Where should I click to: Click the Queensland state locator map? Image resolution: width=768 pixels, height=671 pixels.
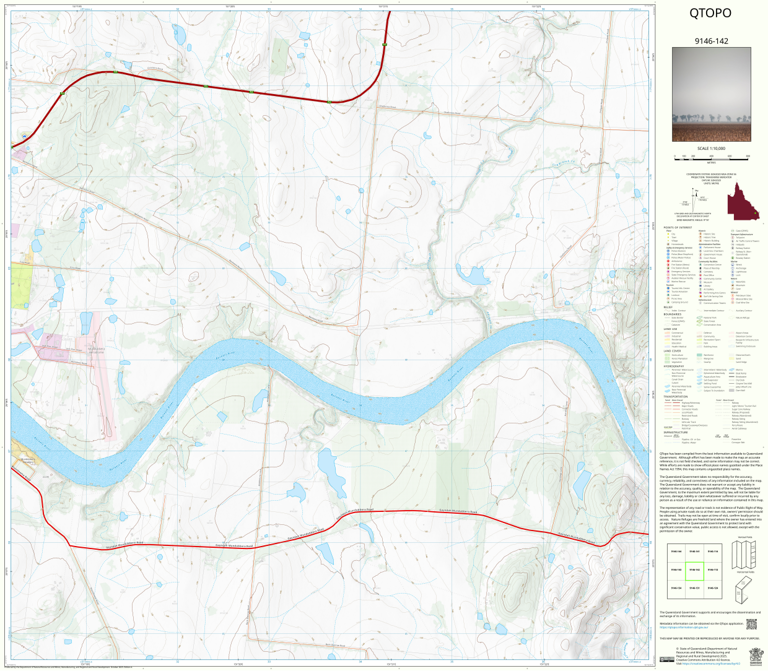(x=743, y=201)
